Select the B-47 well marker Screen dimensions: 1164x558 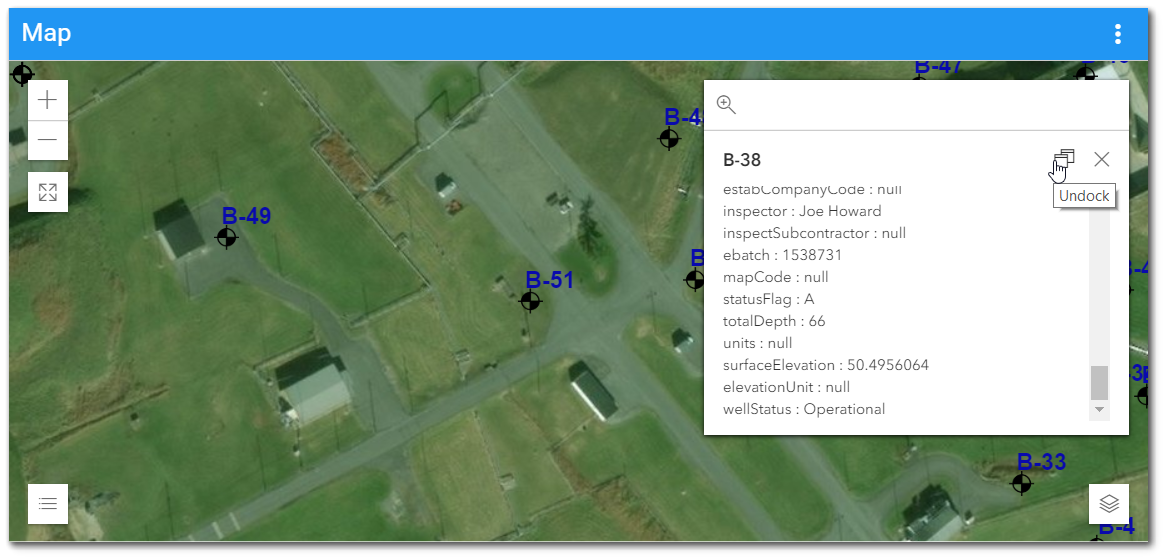[919, 79]
